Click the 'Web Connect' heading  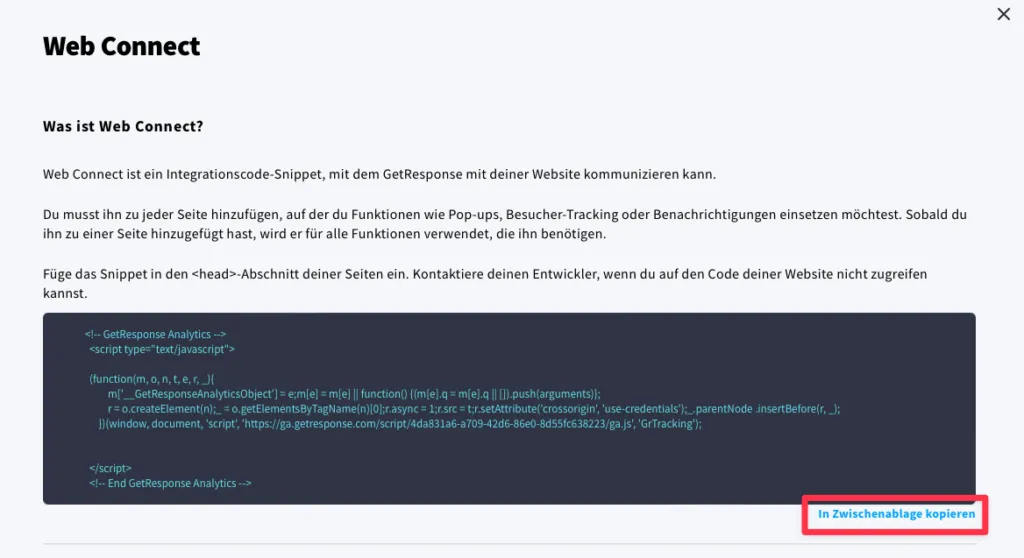121,46
